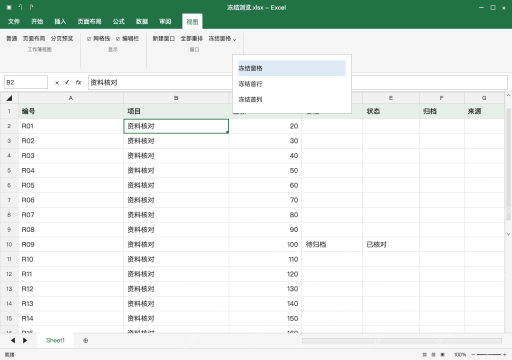
Task: Go to the previous sheet with left arrow
Action: [x=13, y=340]
